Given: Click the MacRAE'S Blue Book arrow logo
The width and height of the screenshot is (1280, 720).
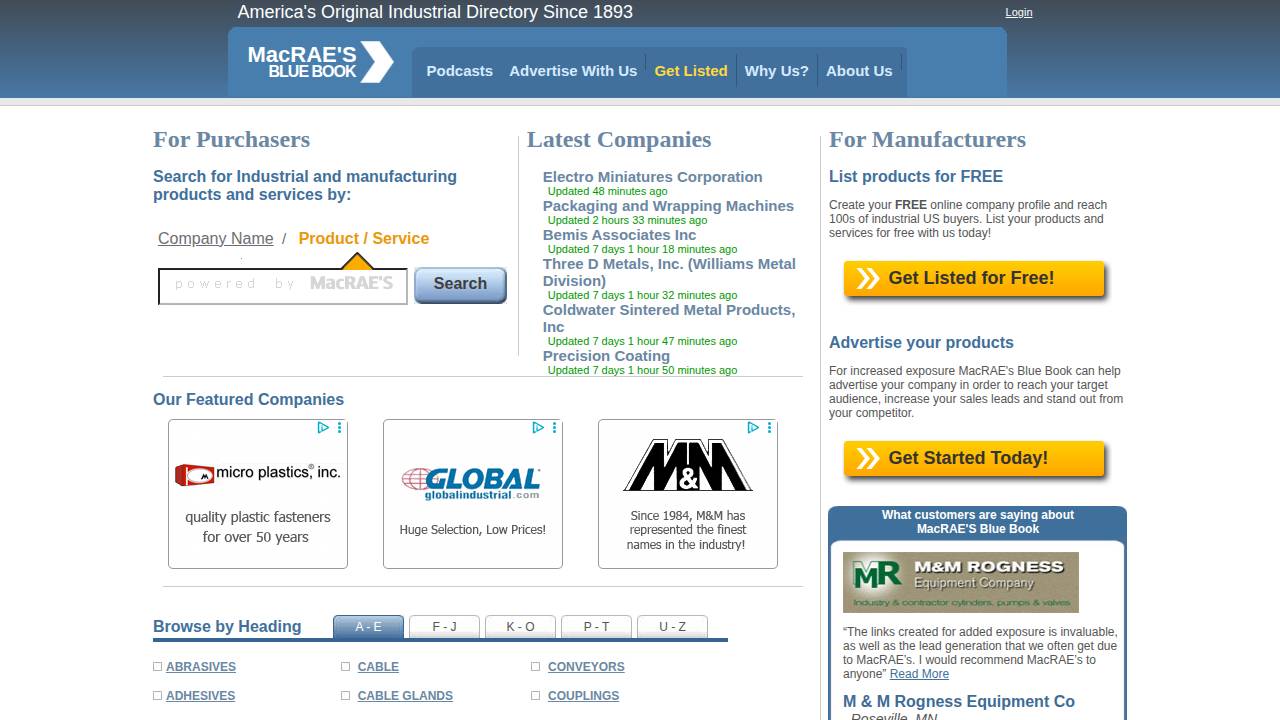Looking at the screenshot, I should (377, 61).
